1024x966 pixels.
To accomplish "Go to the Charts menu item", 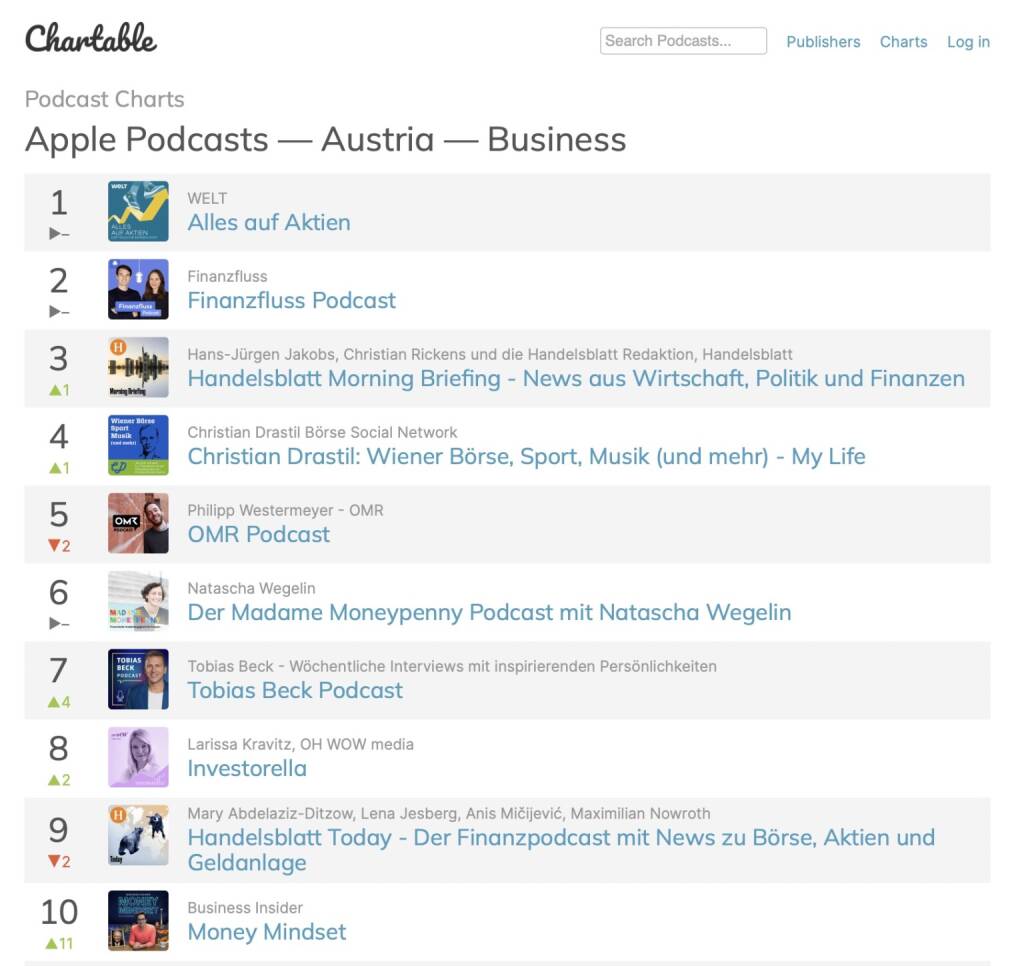I will (903, 42).
